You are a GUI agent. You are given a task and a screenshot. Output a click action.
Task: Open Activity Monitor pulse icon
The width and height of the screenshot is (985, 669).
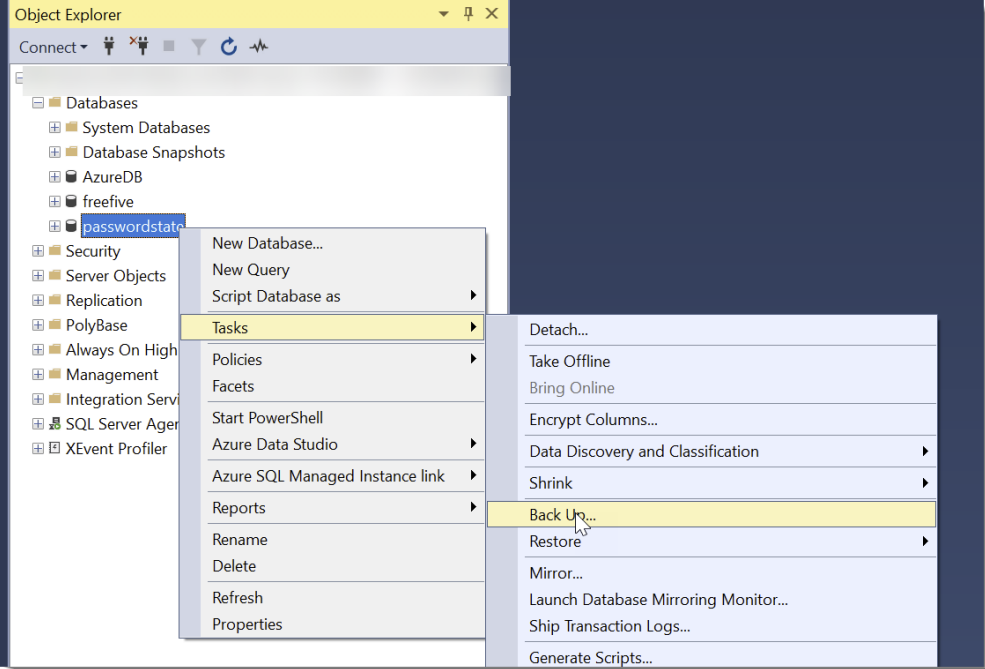259,46
